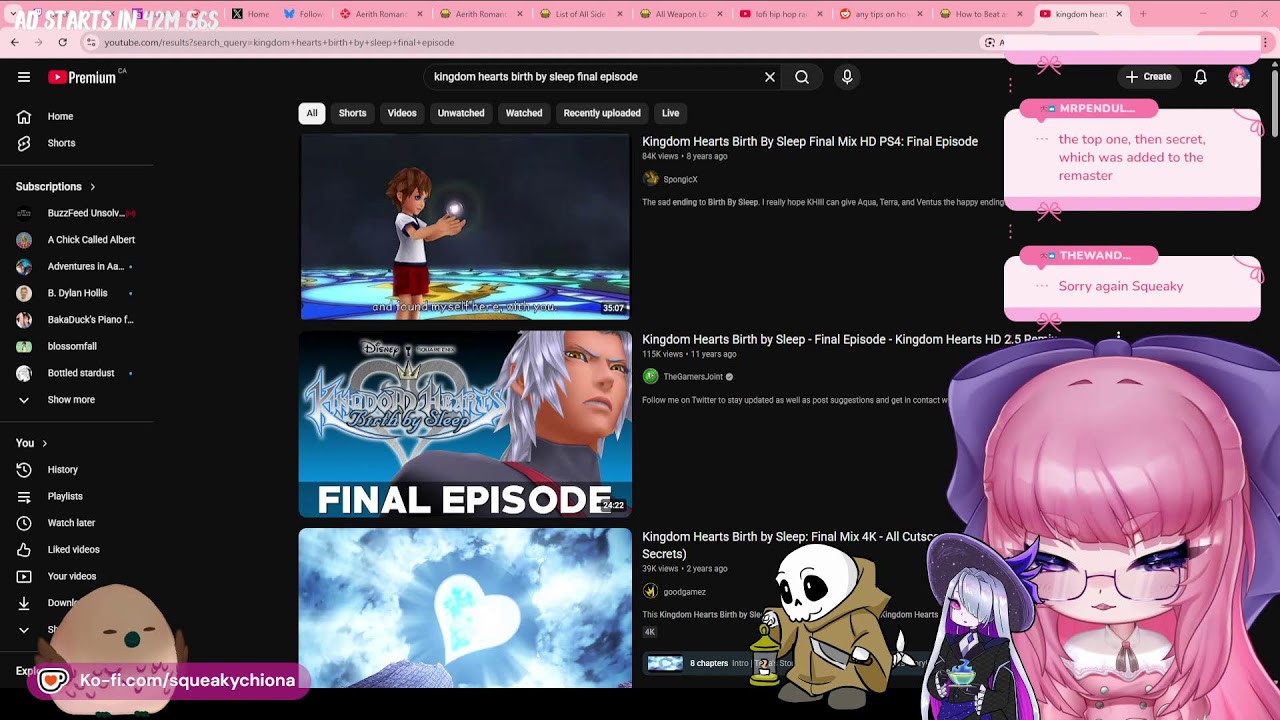Viewport: 1280px width, 720px height.
Task: Open title 'Final Mix HD PS4: Final Episode'
Action: (810, 142)
